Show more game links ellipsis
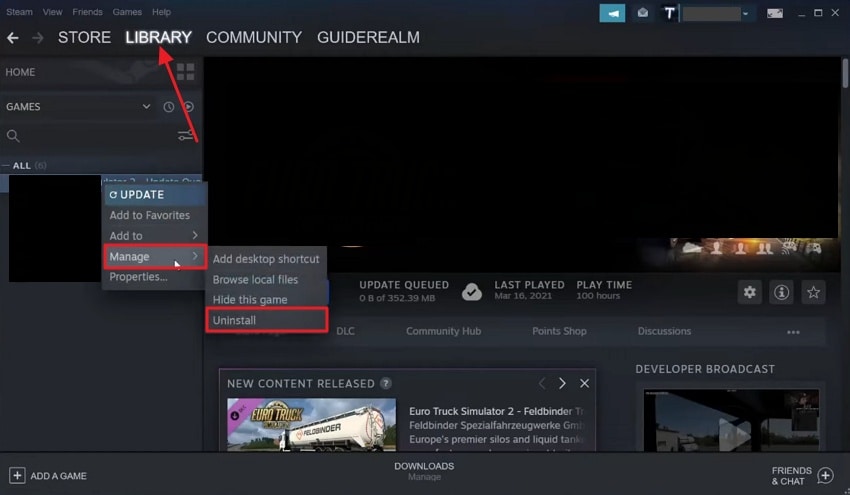This screenshot has height=495, width=850. pyautogui.click(x=793, y=332)
